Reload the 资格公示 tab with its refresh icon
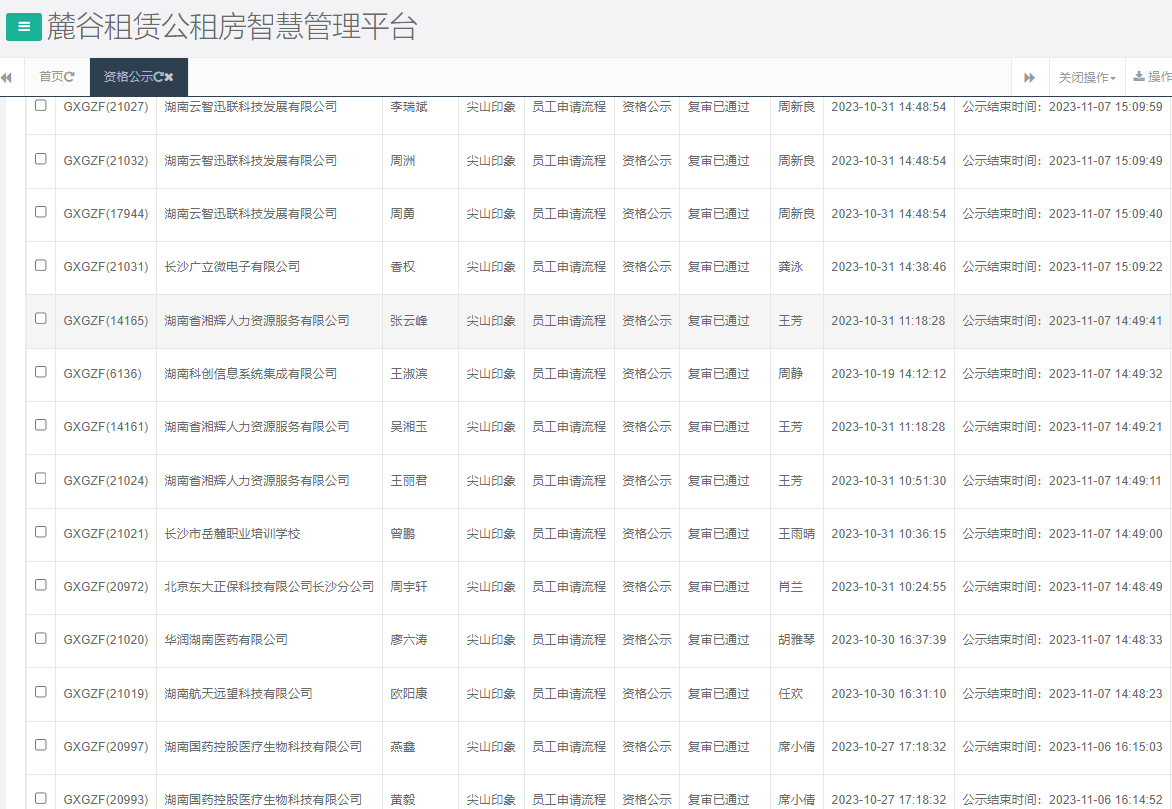Viewport: 1172px width, 809px height. pos(158,76)
